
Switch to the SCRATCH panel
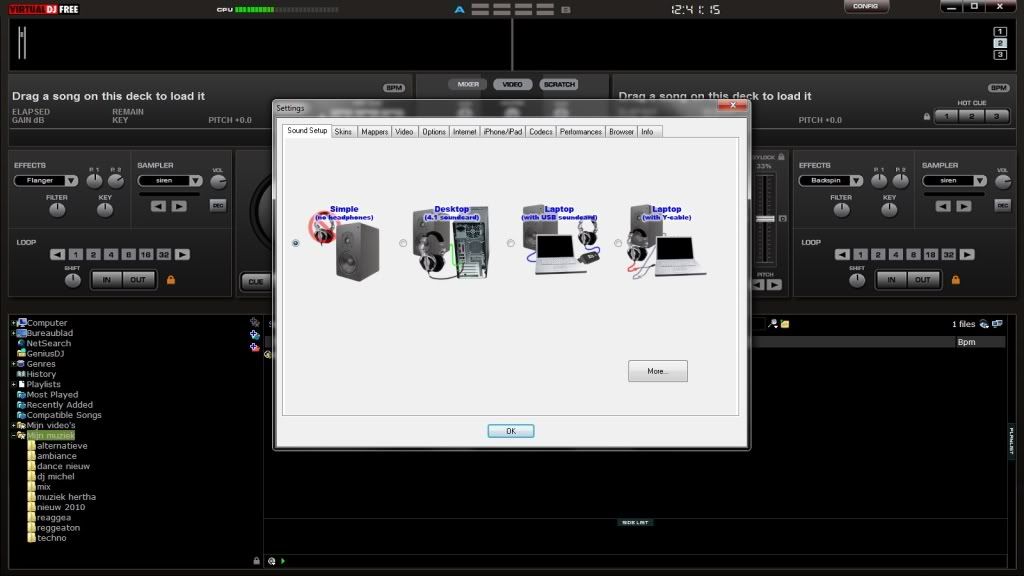pos(560,84)
